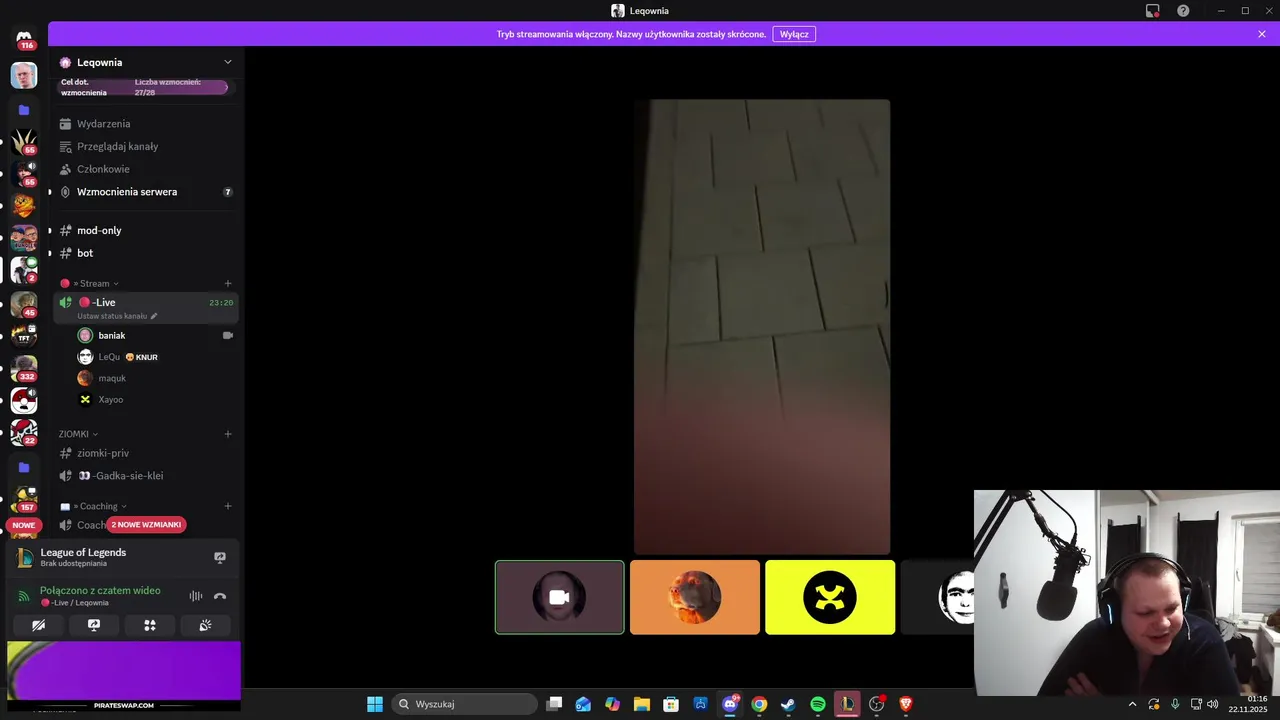The height and width of the screenshot is (720, 1280).
Task: Open noise suppression waveform settings
Action: tap(196, 596)
